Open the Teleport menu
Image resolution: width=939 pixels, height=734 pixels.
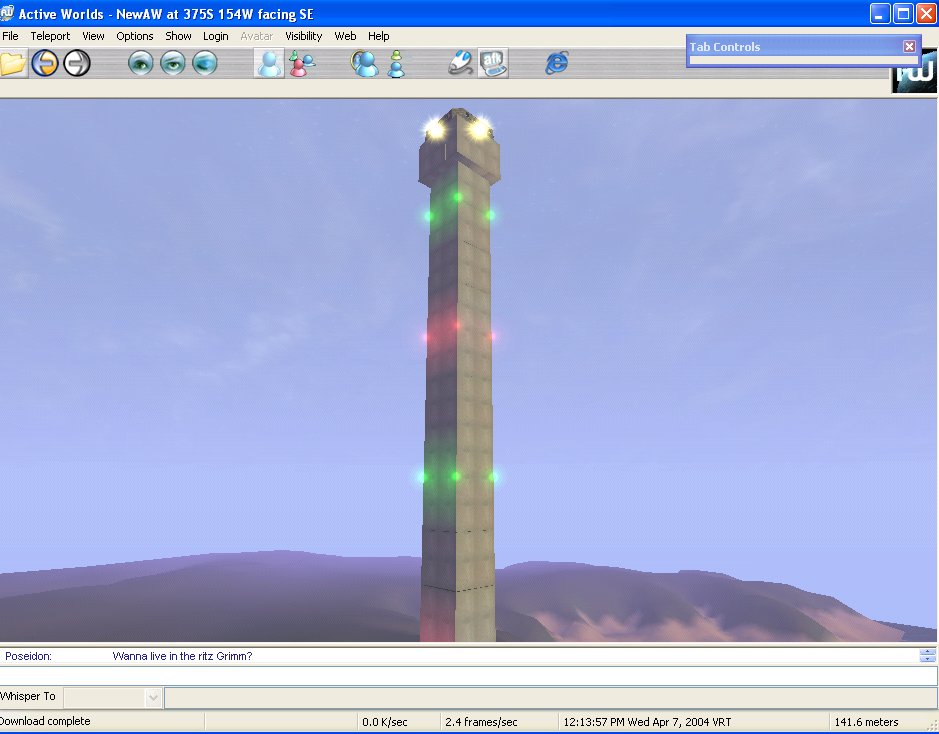point(50,36)
